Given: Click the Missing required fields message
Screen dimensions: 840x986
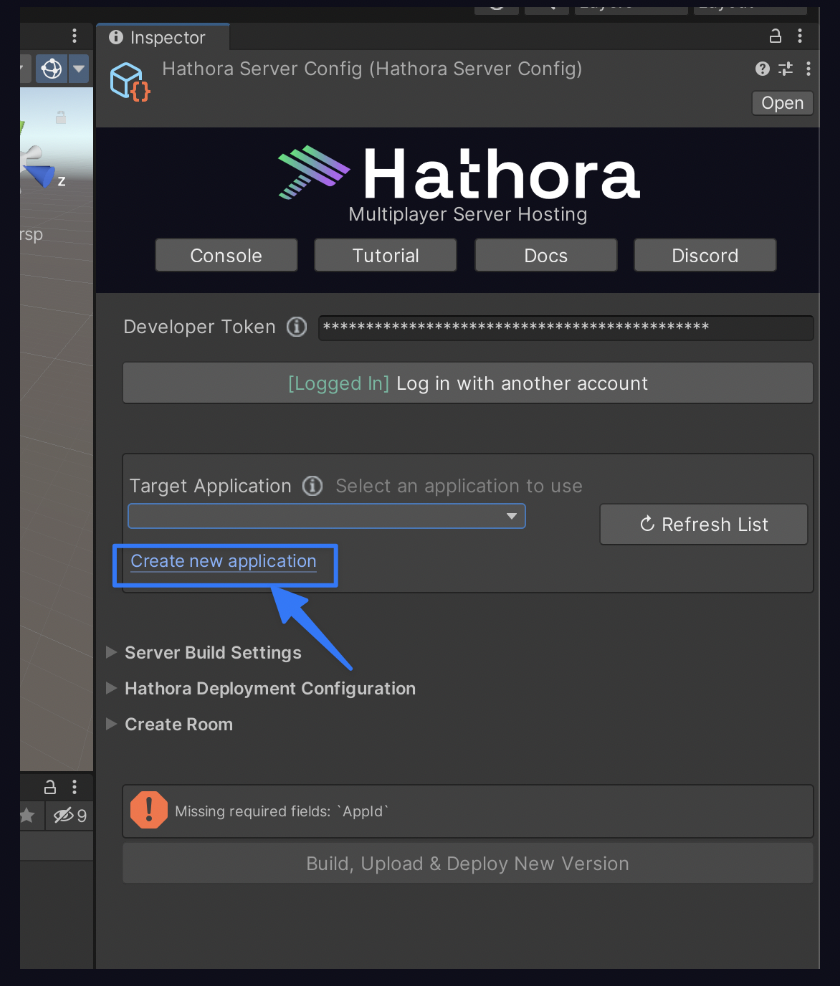Looking at the screenshot, I should (282, 811).
